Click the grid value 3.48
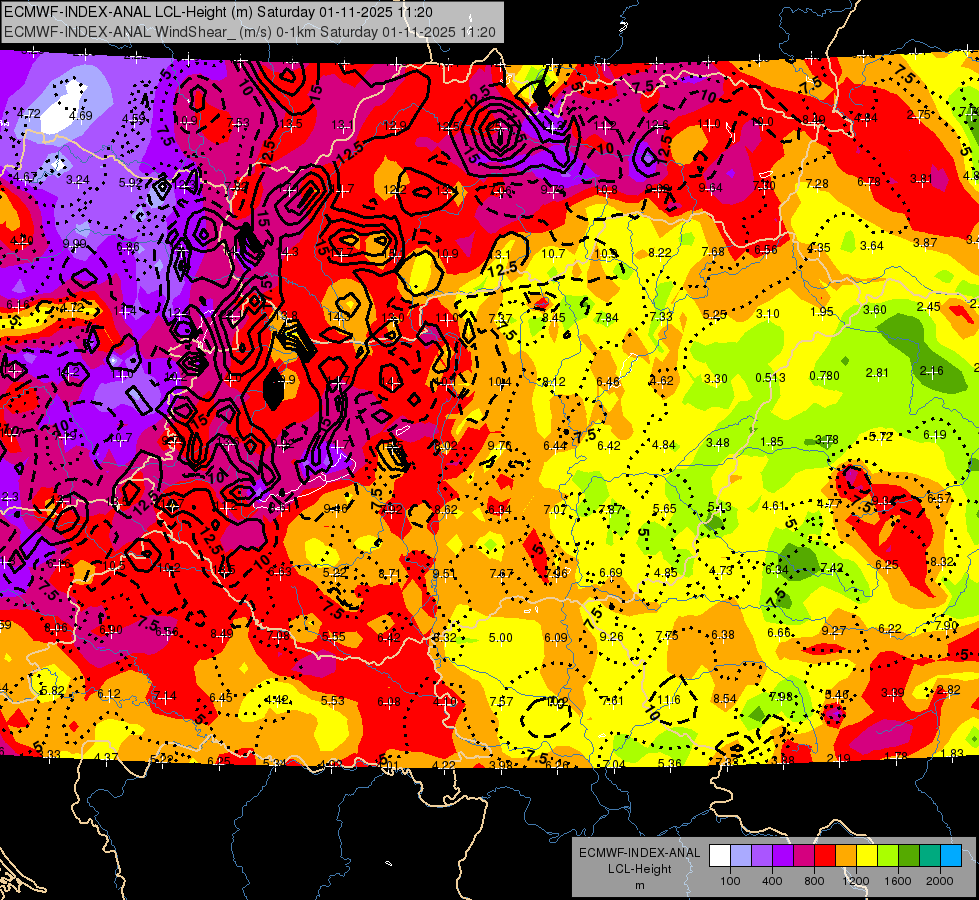The image size is (979, 900). coord(717,443)
